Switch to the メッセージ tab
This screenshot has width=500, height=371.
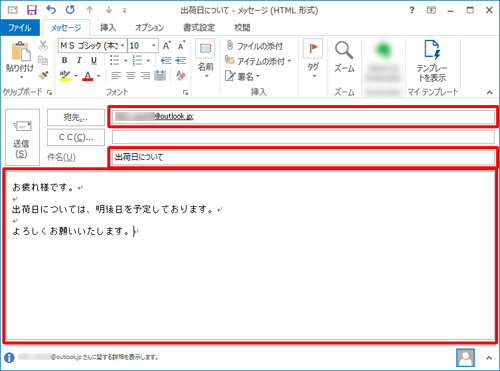tap(66, 27)
